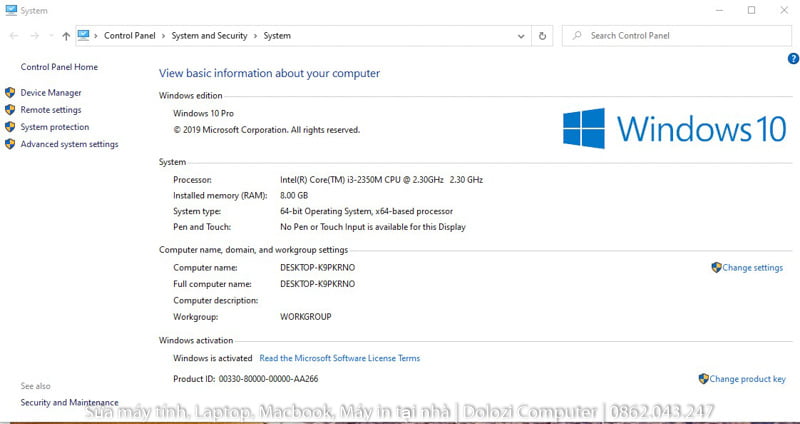Expand the chevron before Control Panel breadcrumb

click(96, 36)
